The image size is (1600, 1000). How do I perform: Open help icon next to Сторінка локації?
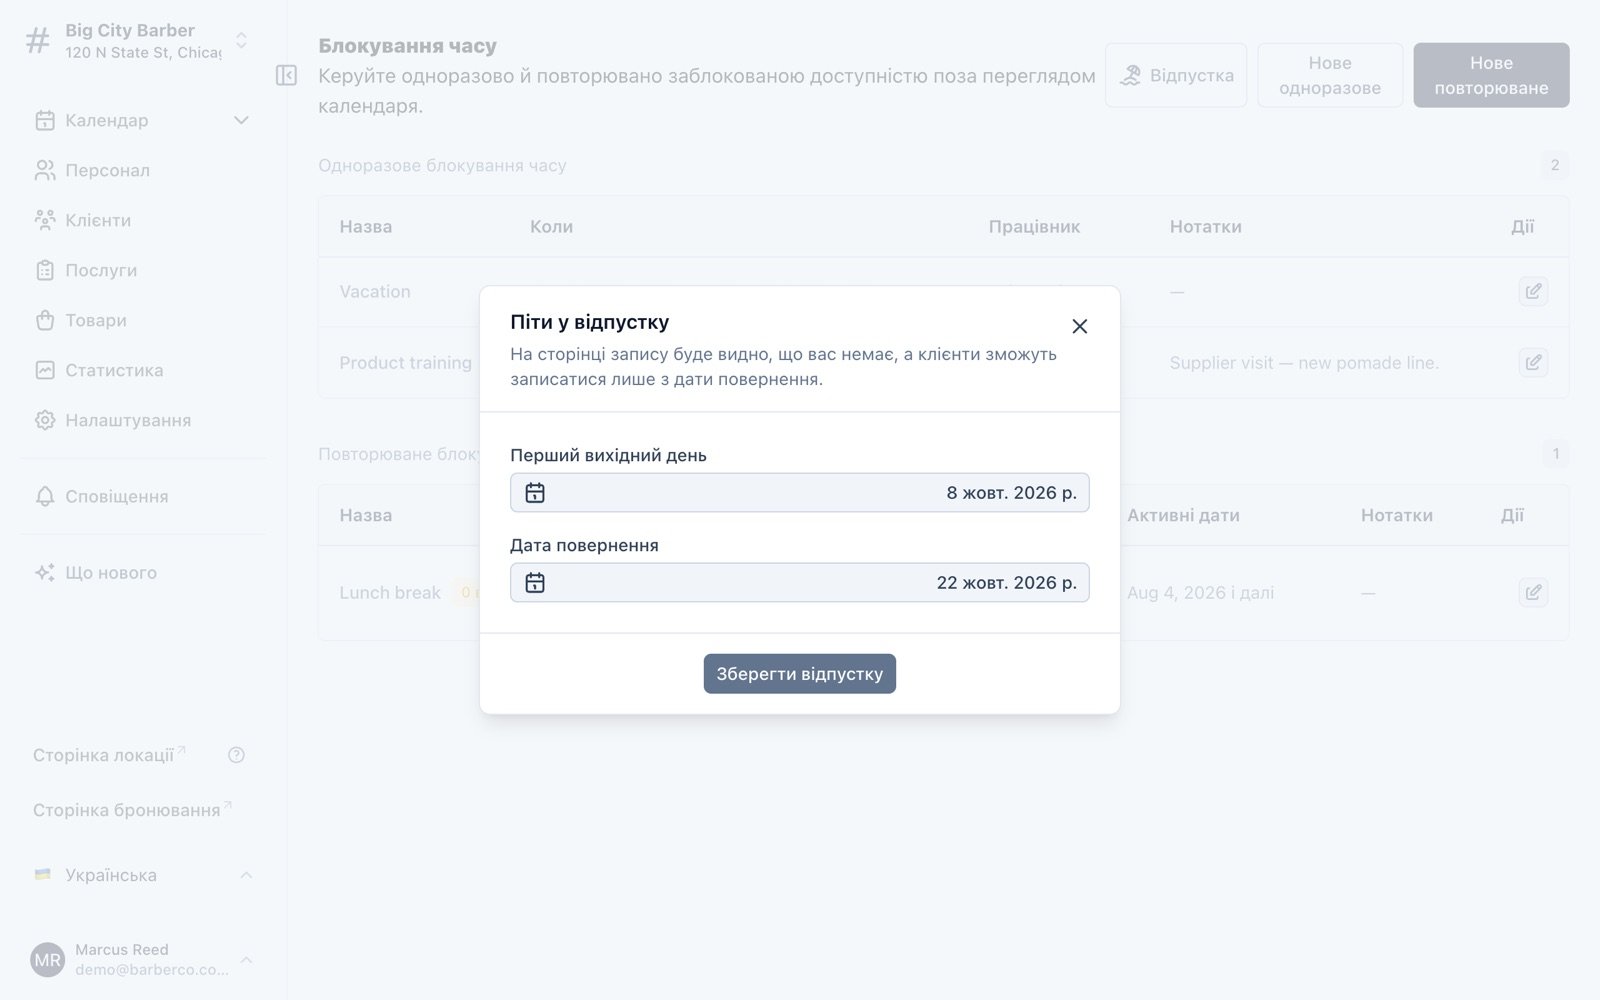[x=236, y=755]
